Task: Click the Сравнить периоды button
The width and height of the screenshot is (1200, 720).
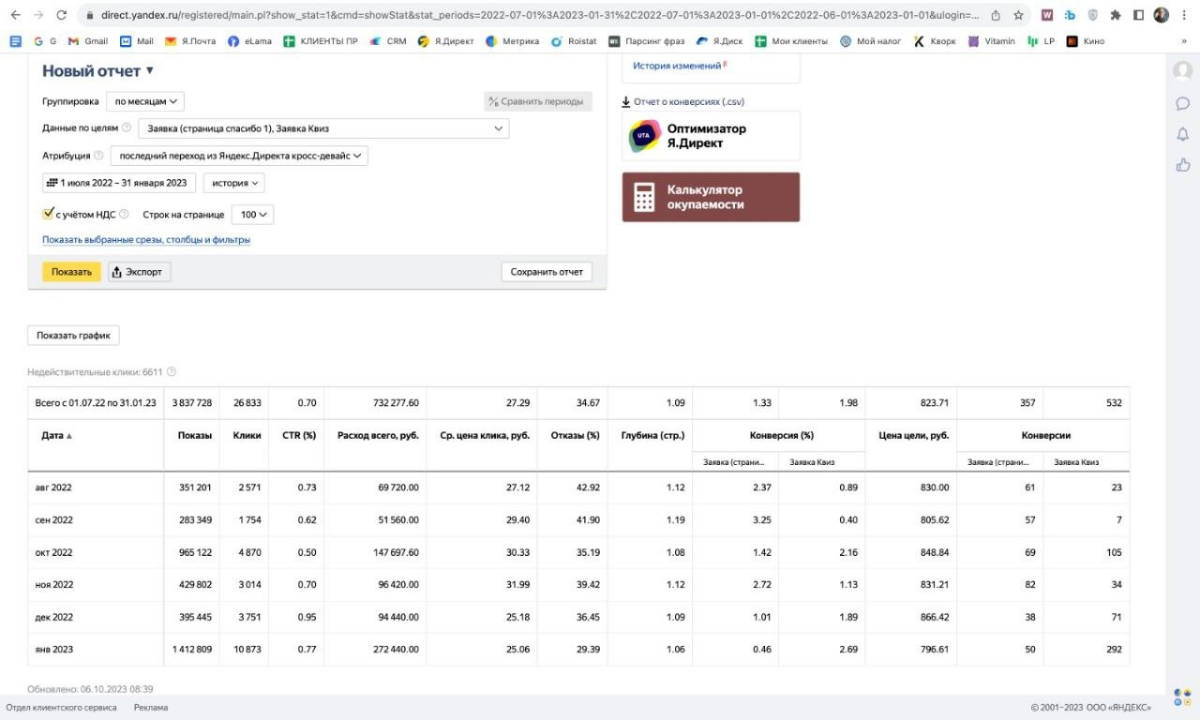Action: coord(538,101)
